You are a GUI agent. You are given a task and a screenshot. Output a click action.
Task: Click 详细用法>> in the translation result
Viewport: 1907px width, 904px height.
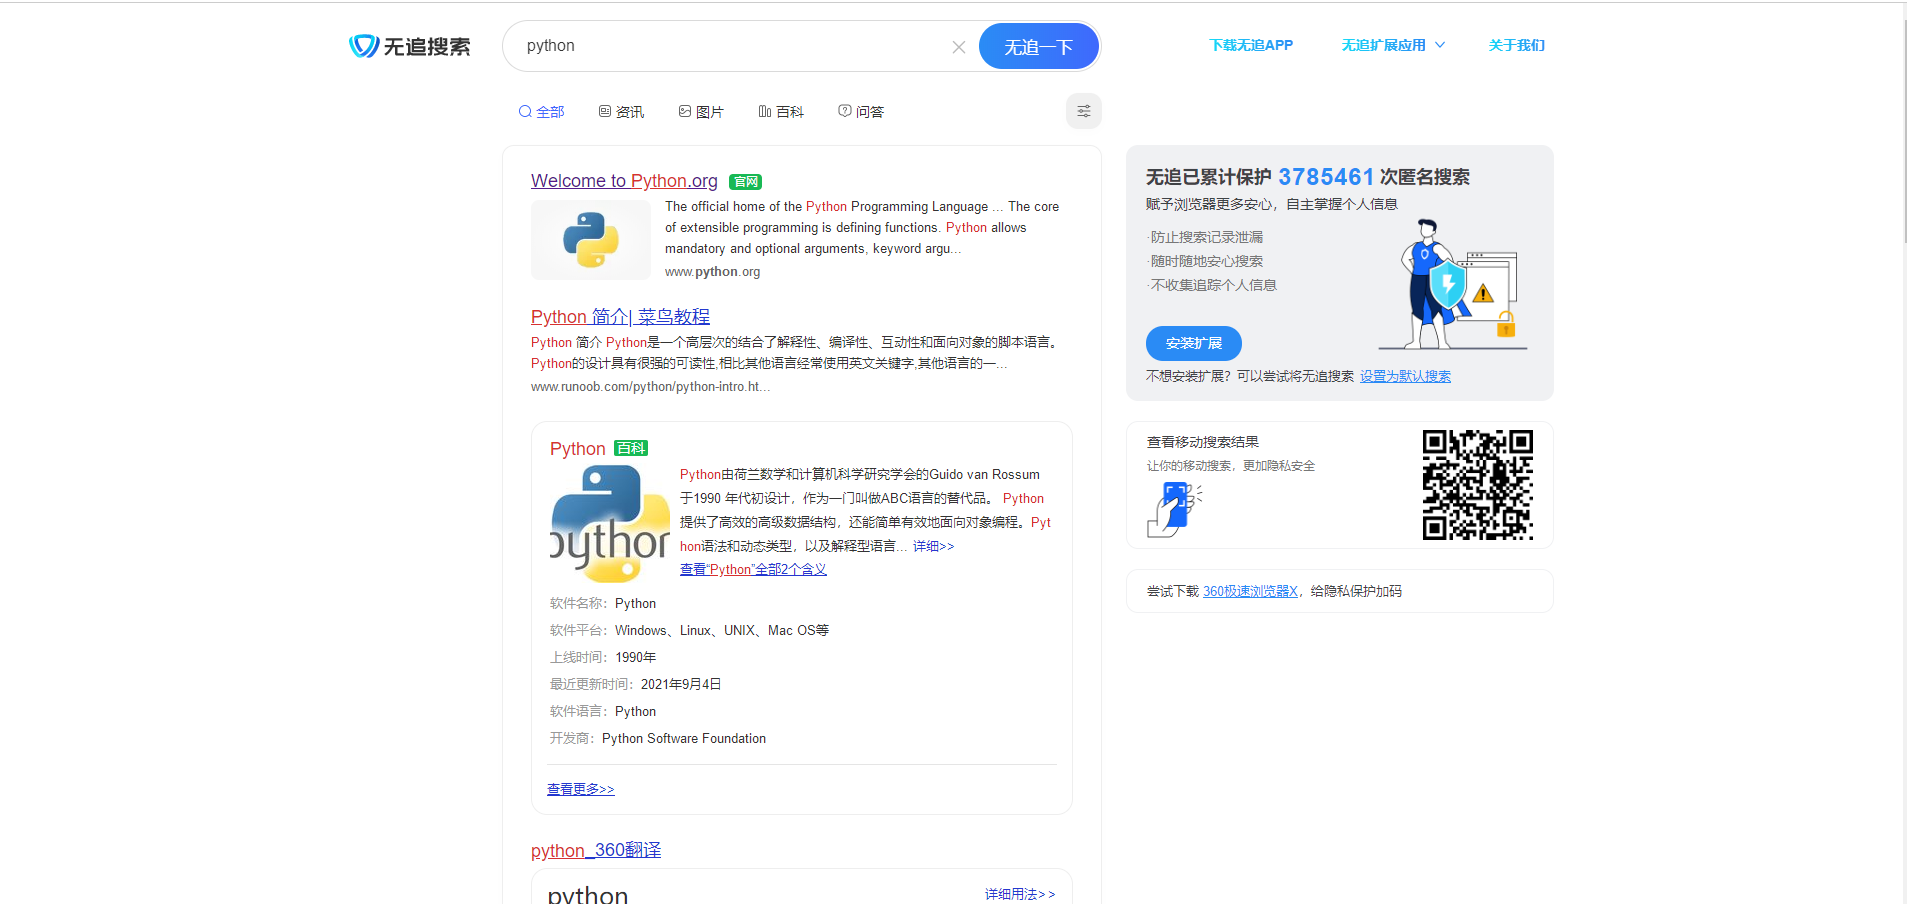pos(1019,894)
